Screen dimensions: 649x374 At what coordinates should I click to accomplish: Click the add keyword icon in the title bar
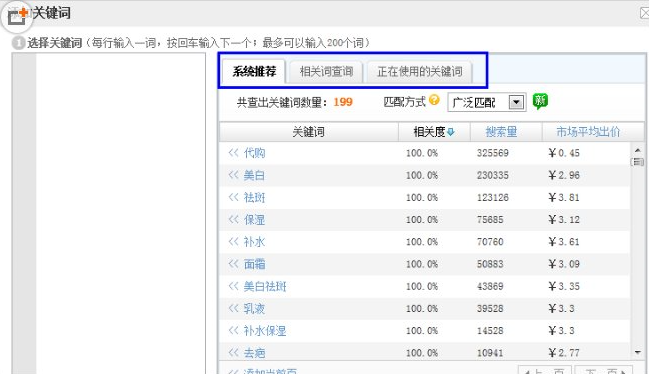click(17, 17)
